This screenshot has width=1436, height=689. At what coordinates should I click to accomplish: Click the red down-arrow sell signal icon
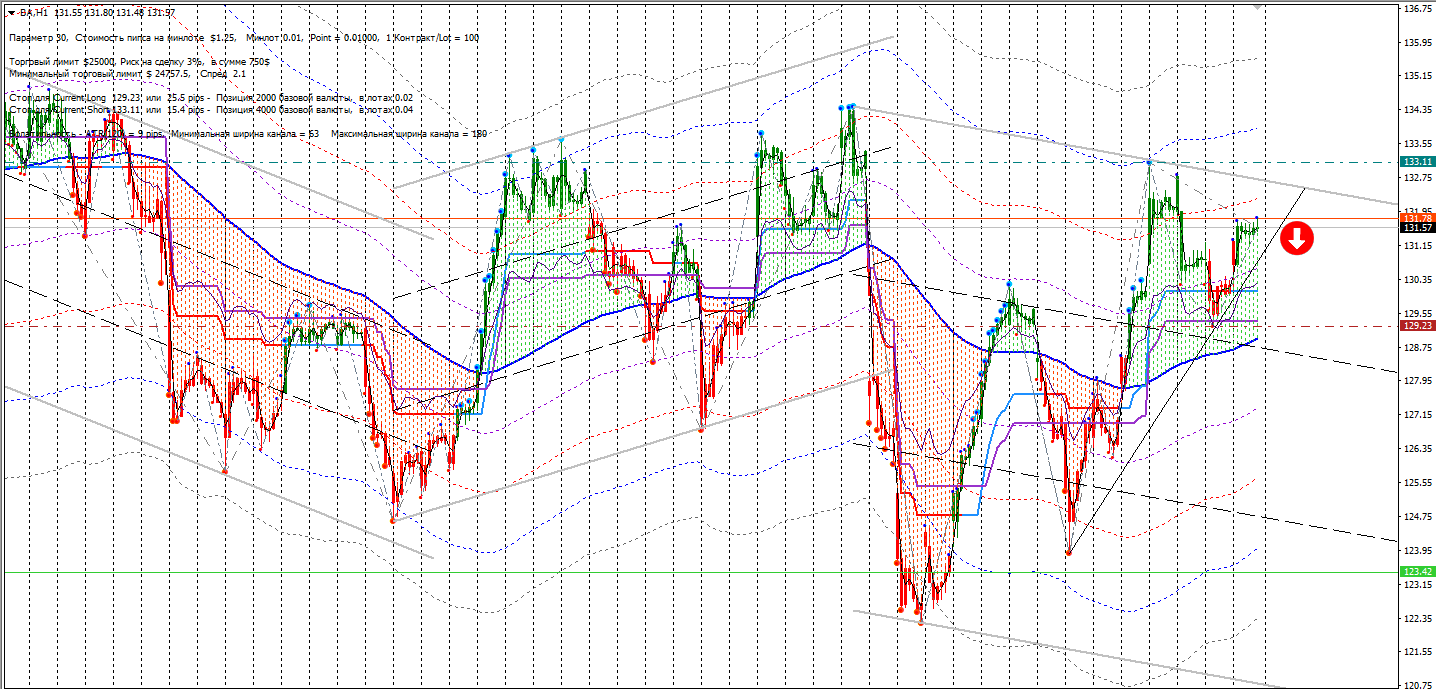tap(1296, 238)
